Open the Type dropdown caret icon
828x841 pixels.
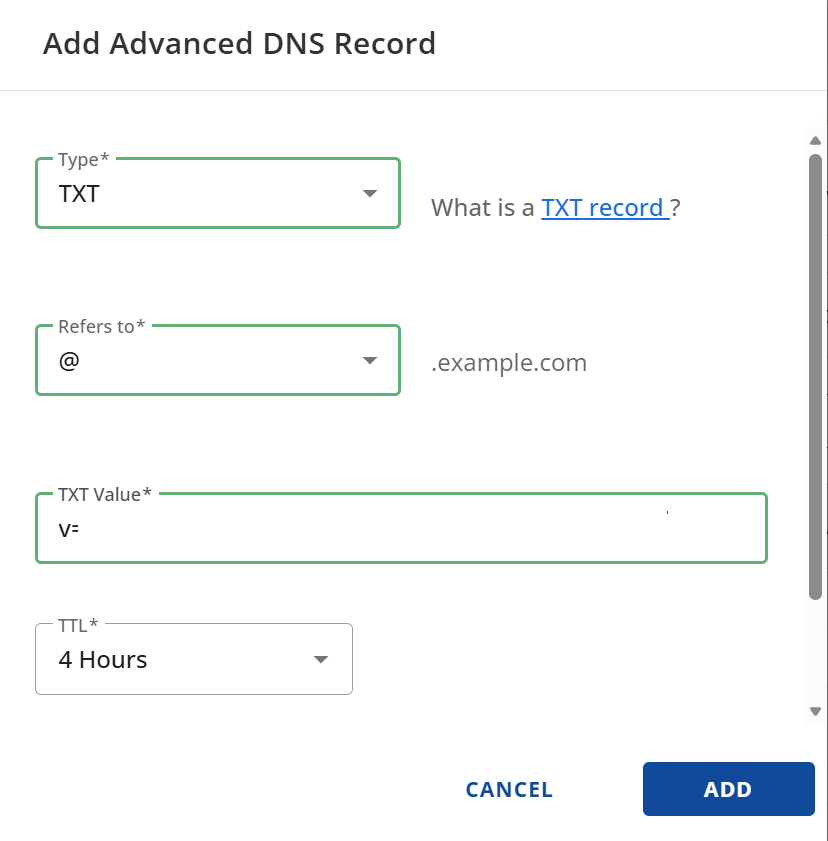tap(369, 193)
